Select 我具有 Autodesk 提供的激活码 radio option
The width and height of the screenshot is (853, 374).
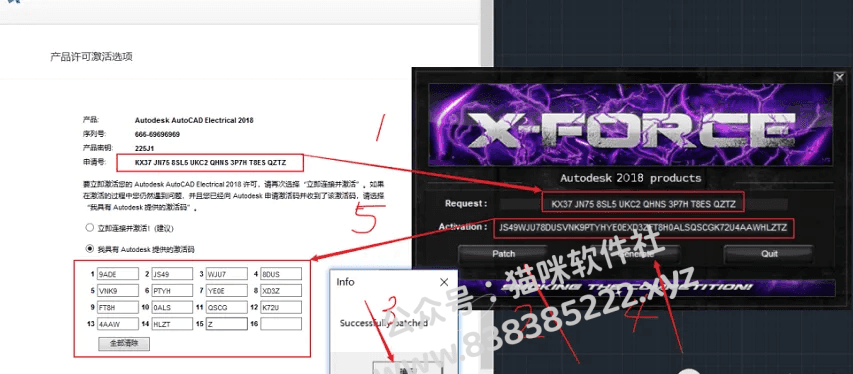coord(89,249)
